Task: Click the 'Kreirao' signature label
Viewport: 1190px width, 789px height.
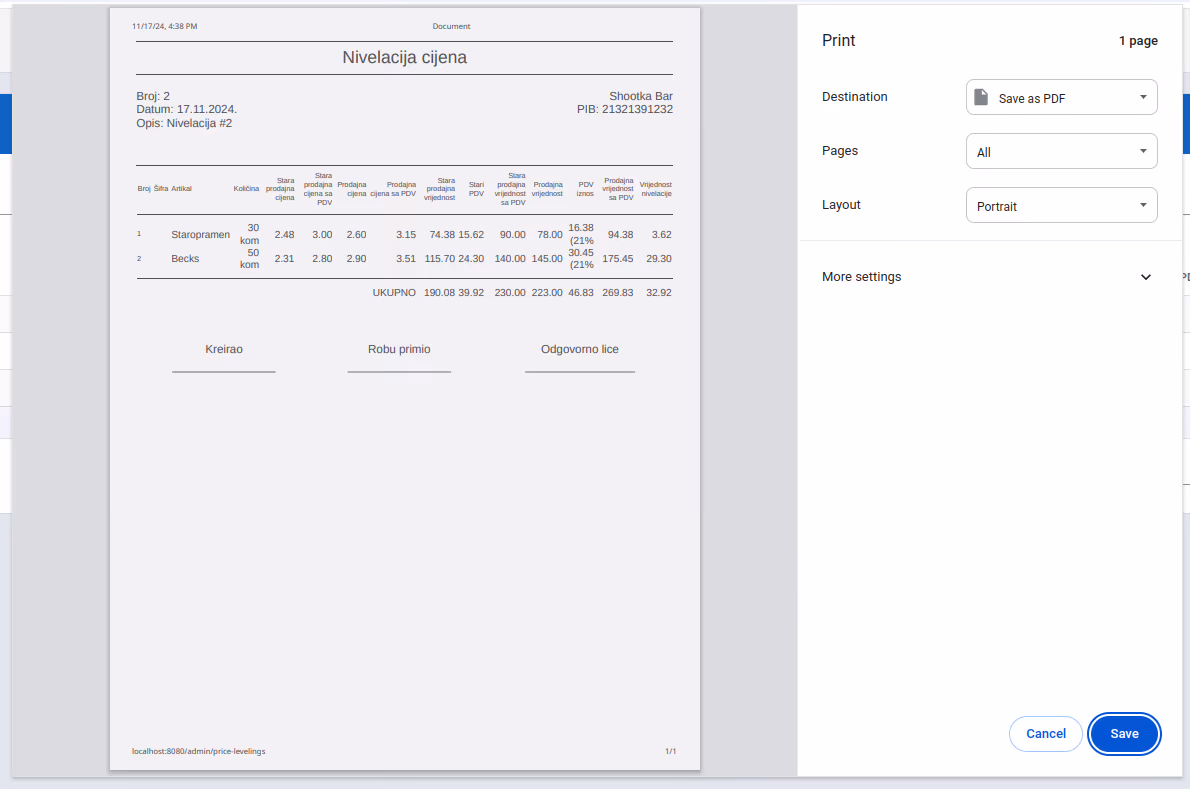Action: point(224,350)
